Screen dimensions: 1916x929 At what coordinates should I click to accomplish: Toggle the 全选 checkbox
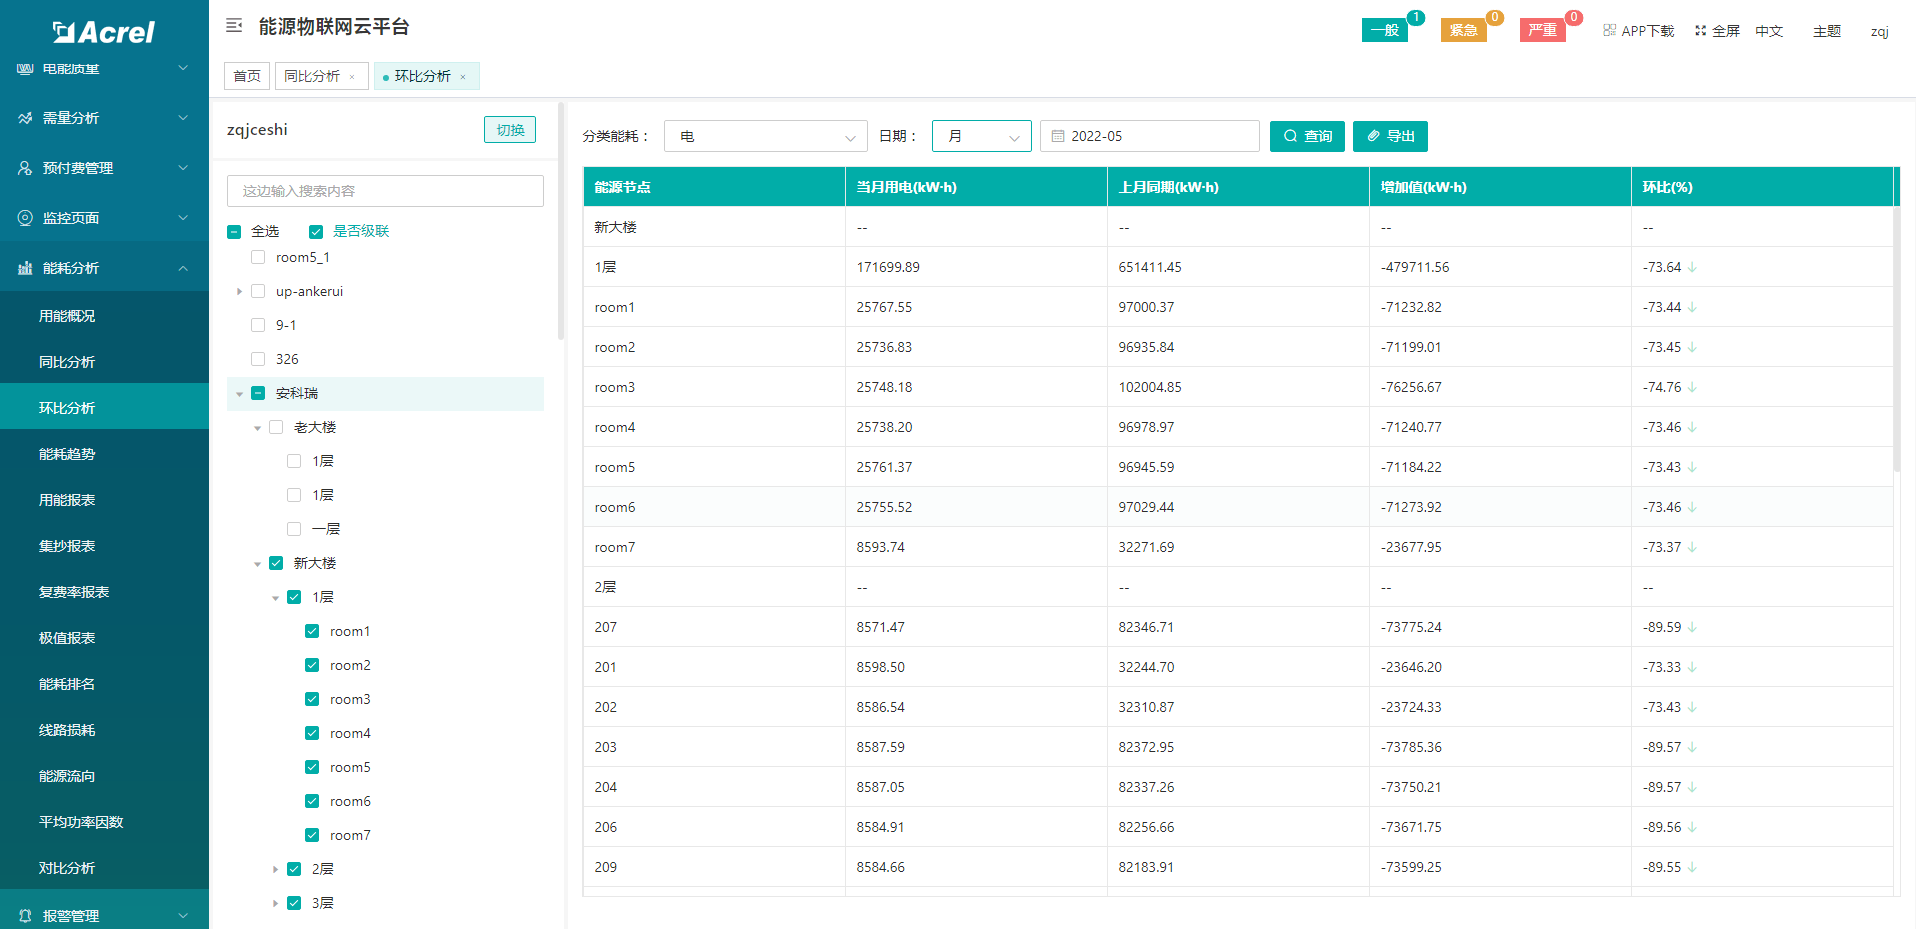click(234, 232)
